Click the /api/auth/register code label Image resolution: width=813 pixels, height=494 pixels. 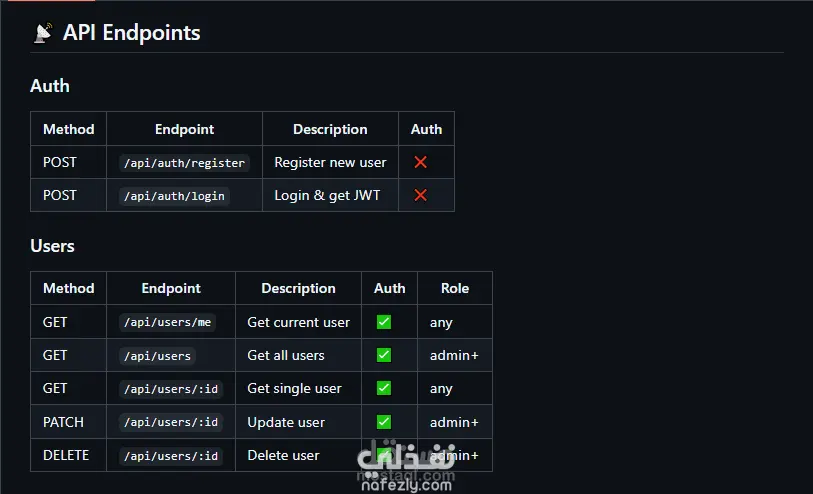(184, 163)
